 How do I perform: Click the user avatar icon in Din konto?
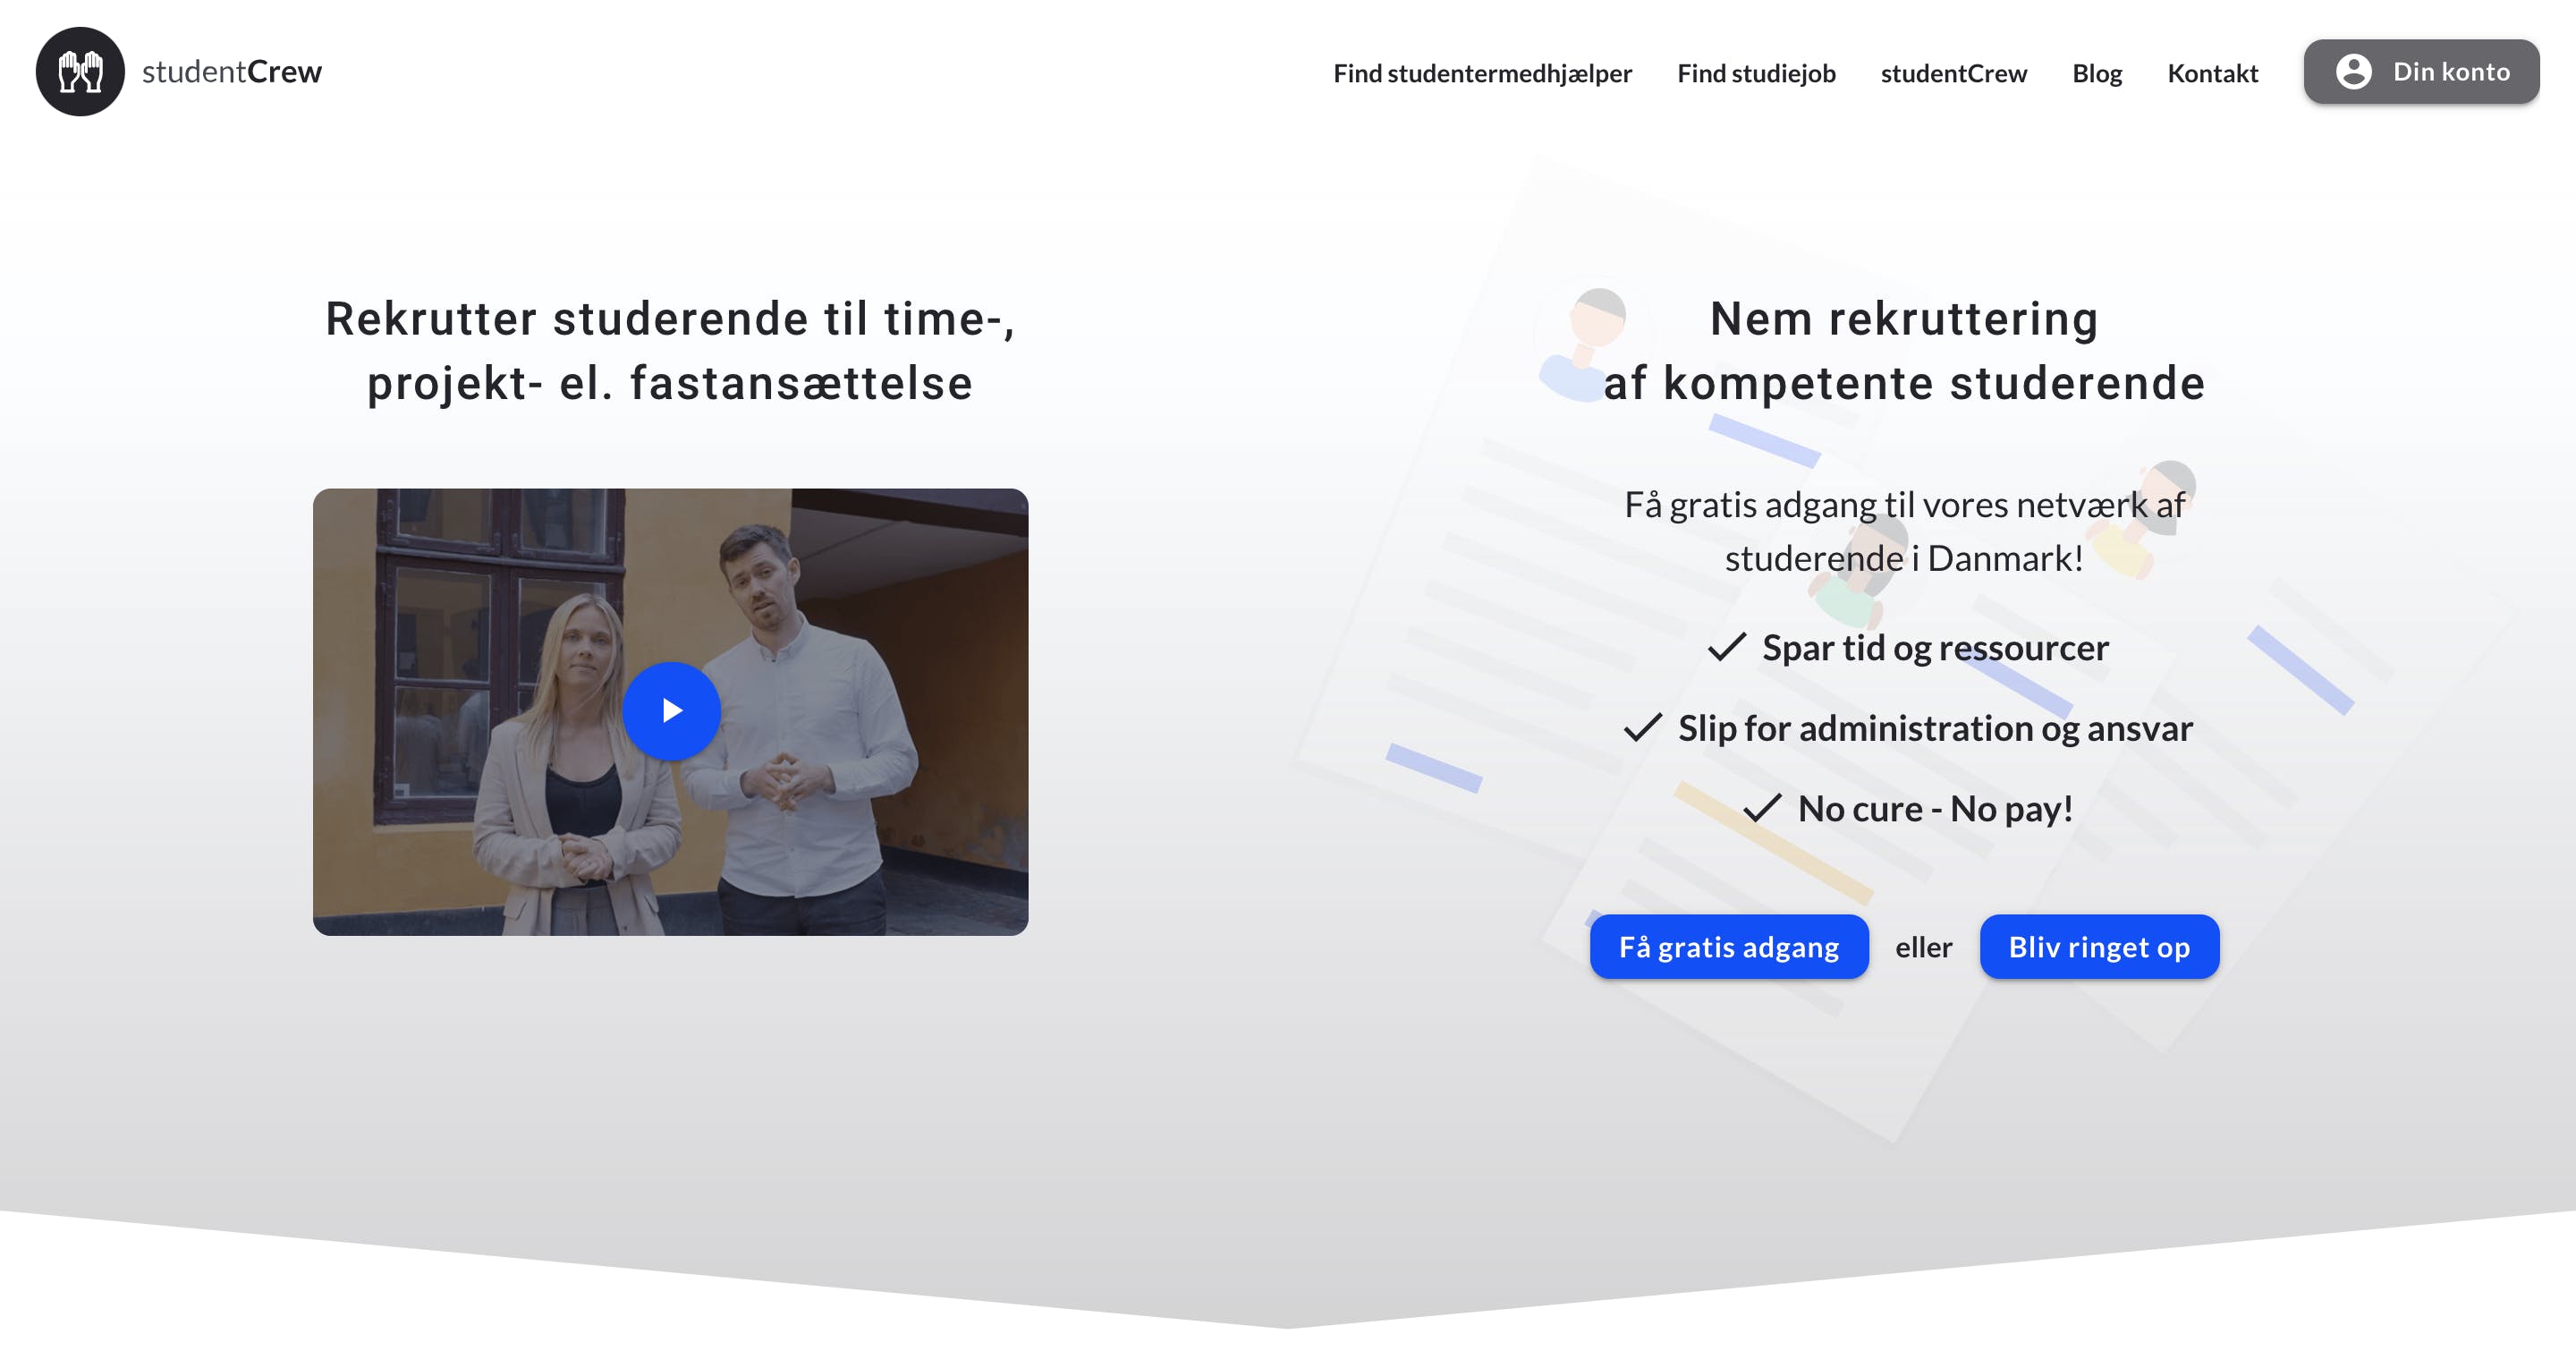coord(2353,72)
